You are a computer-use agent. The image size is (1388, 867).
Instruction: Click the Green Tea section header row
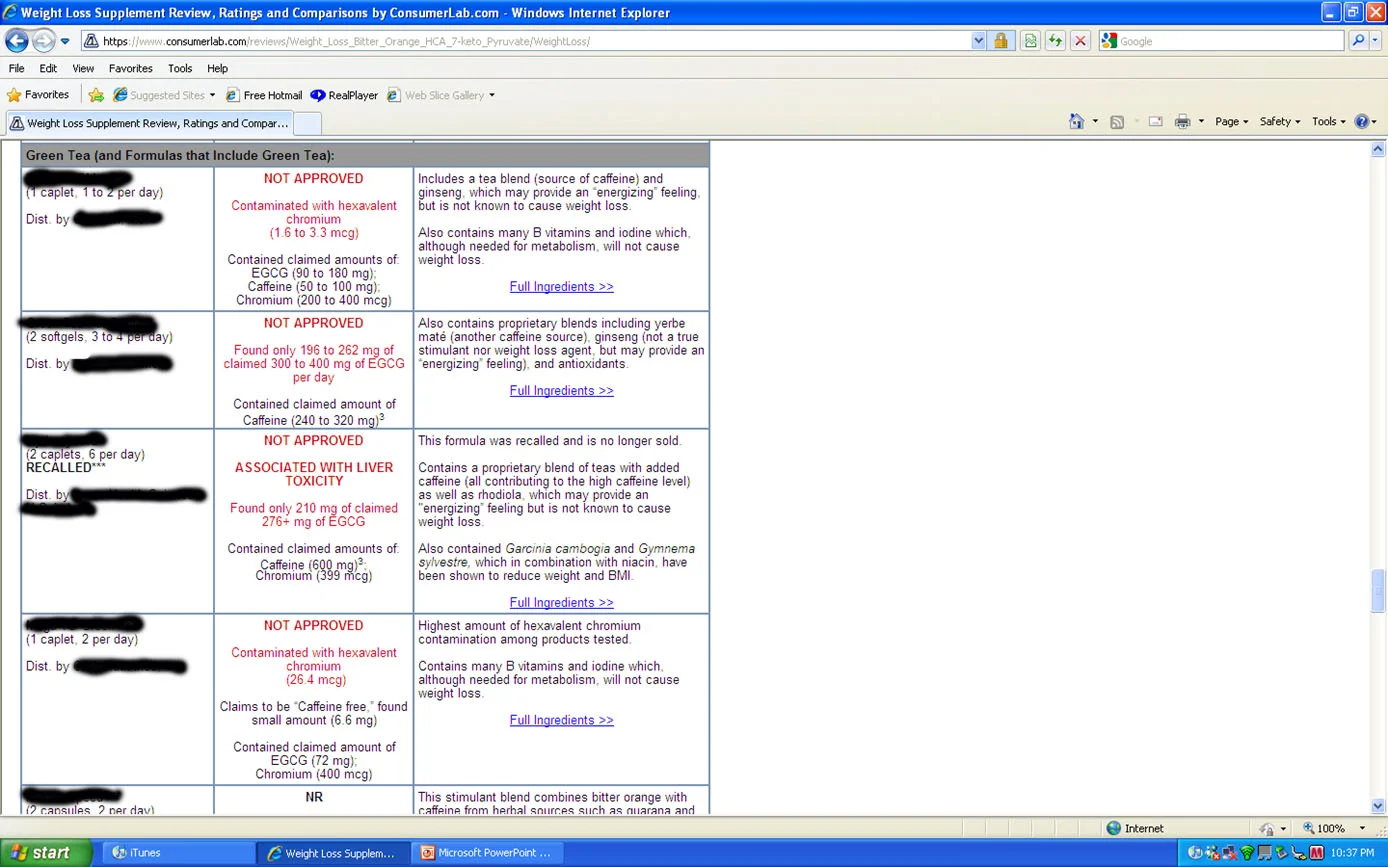[365, 155]
